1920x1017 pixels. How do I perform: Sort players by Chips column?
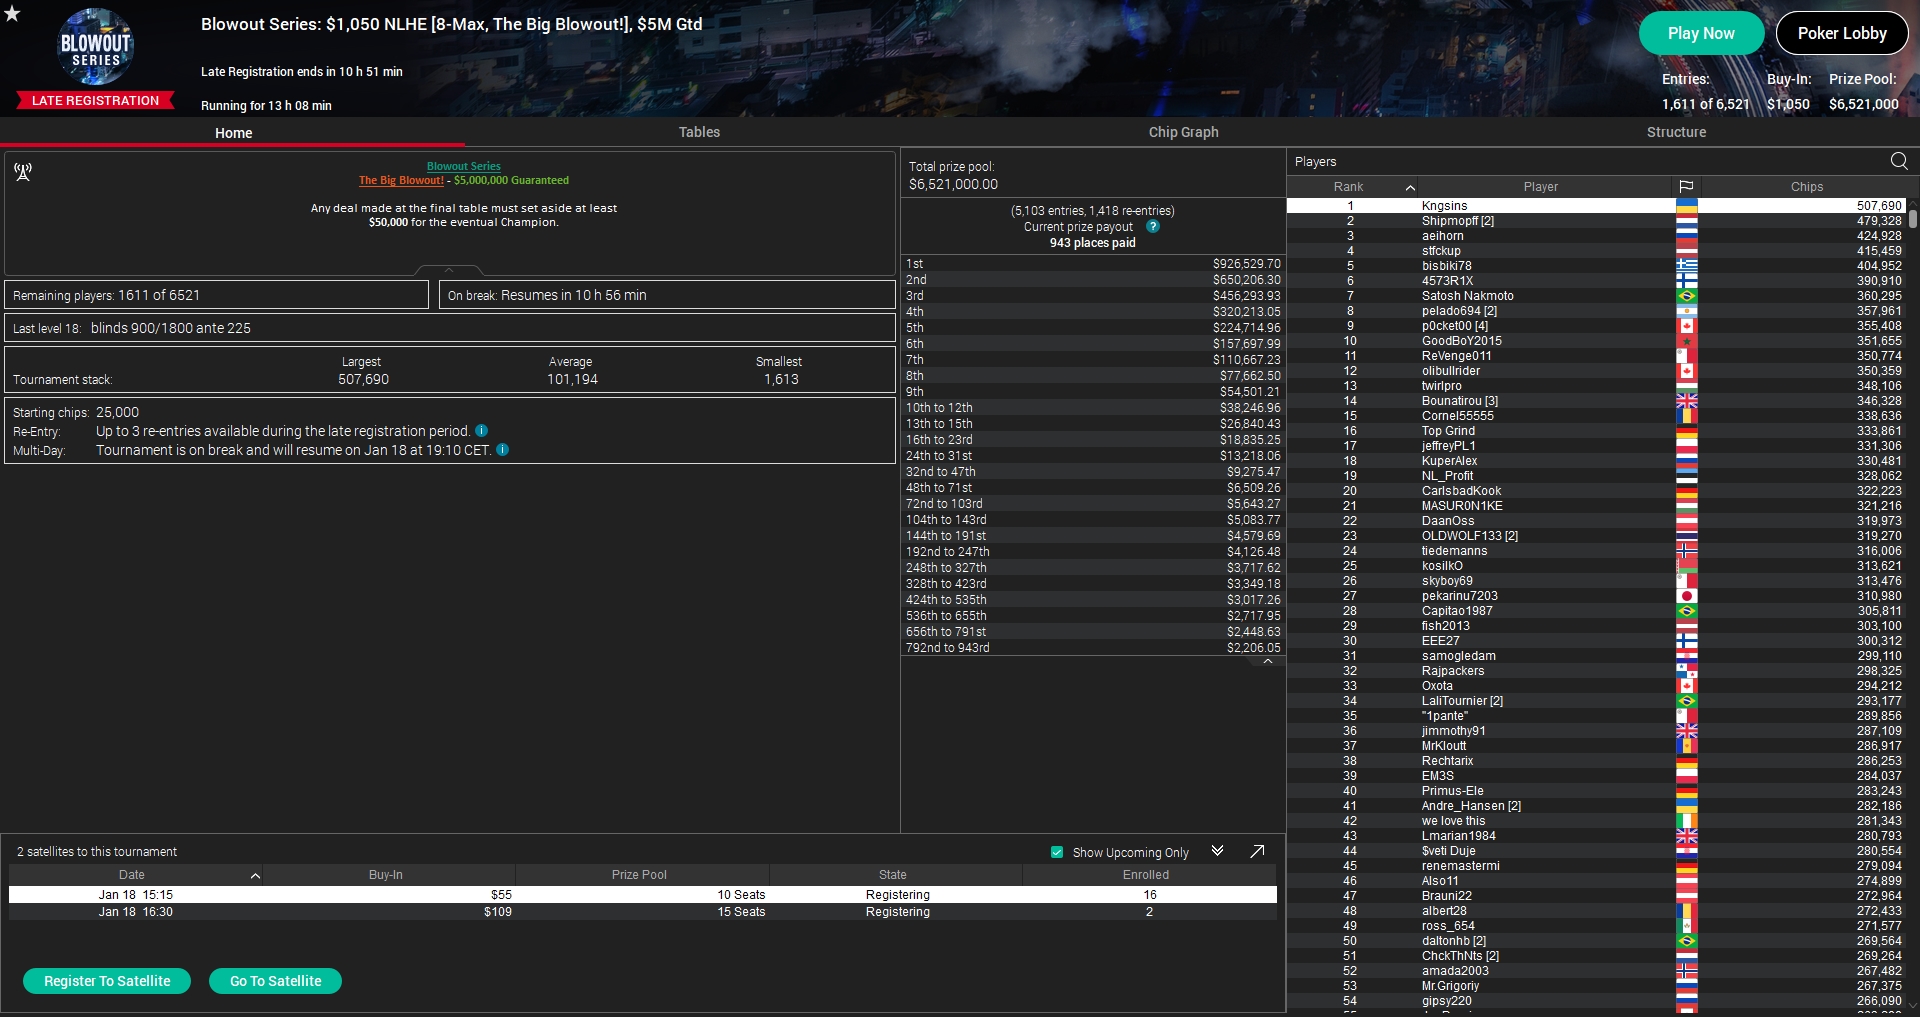coord(1806,187)
